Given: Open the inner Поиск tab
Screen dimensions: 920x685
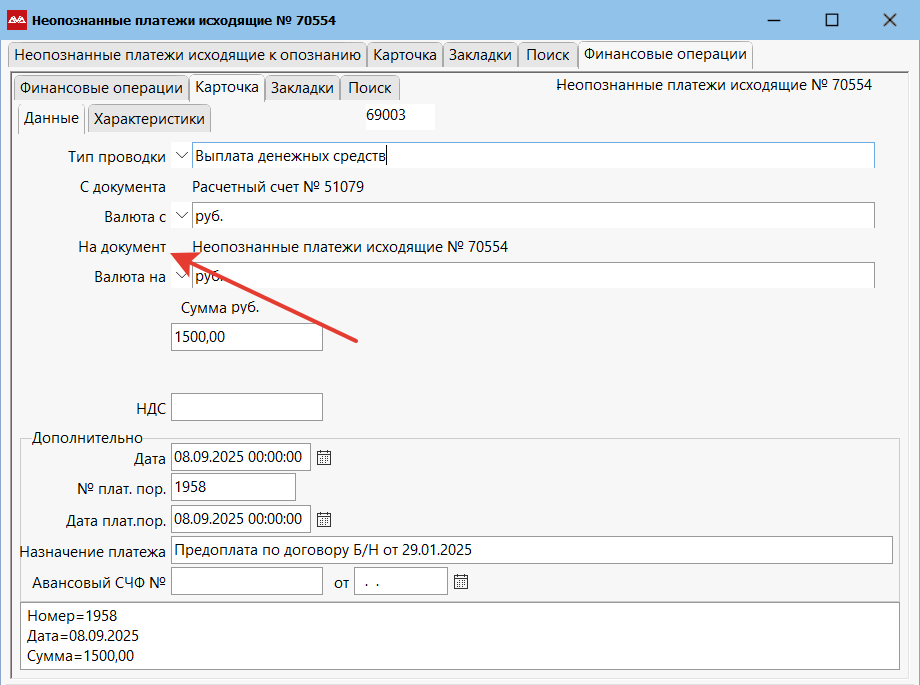Looking at the screenshot, I should 370,88.
